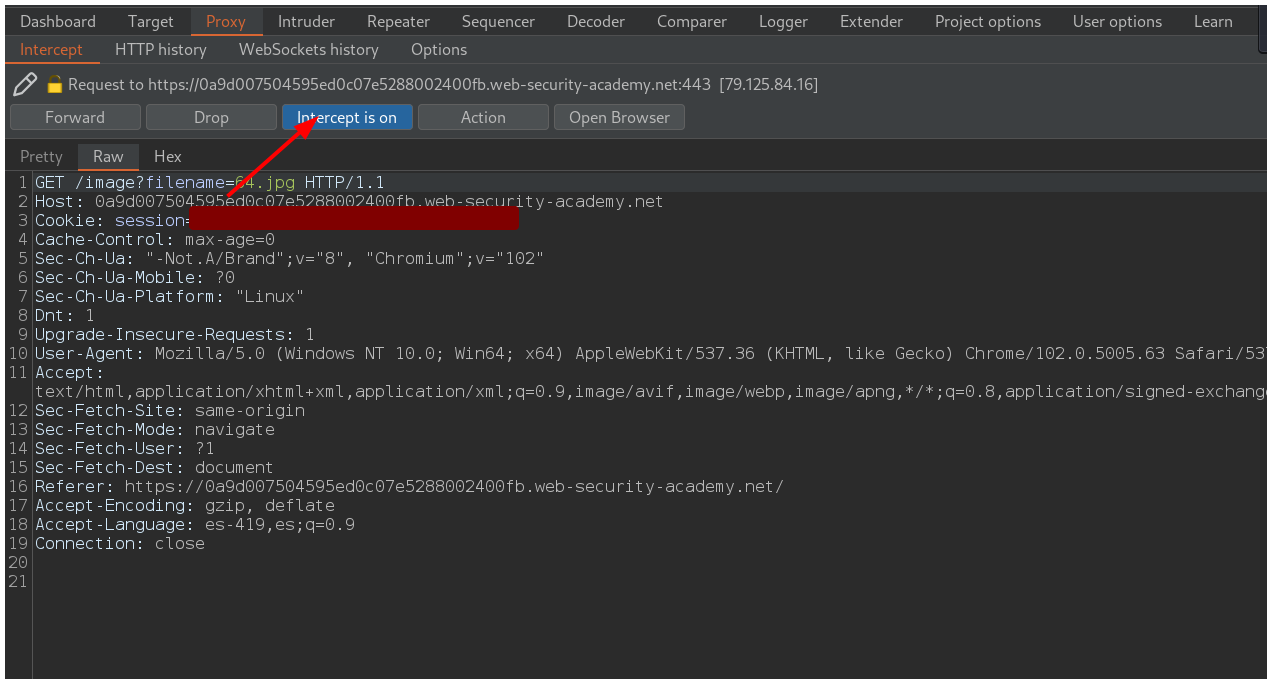Select the Raw view tab
Image resolution: width=1272 pixels, height=684 pixels.
[108, 156]
